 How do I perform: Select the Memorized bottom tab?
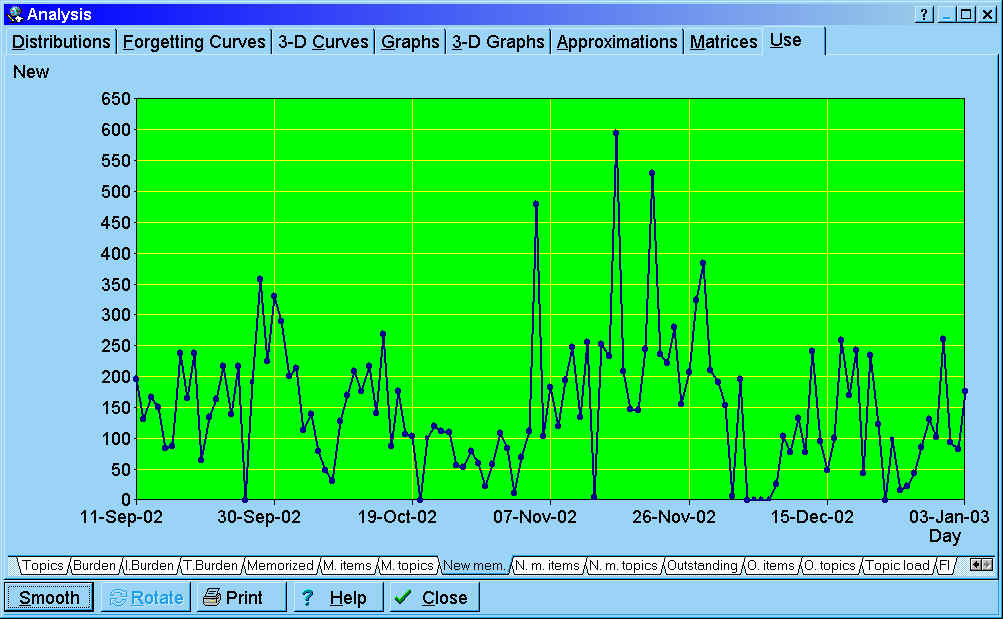pos(281,566)
